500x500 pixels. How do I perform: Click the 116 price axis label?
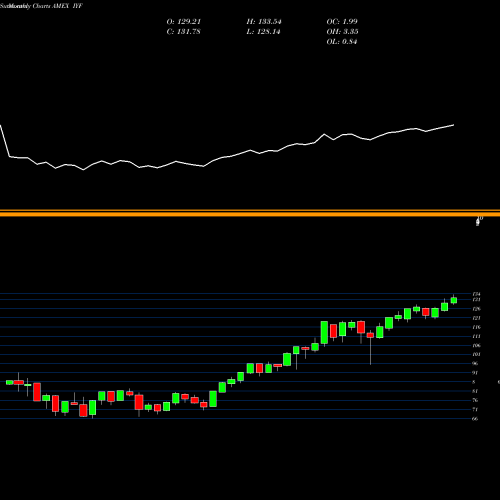476,327
